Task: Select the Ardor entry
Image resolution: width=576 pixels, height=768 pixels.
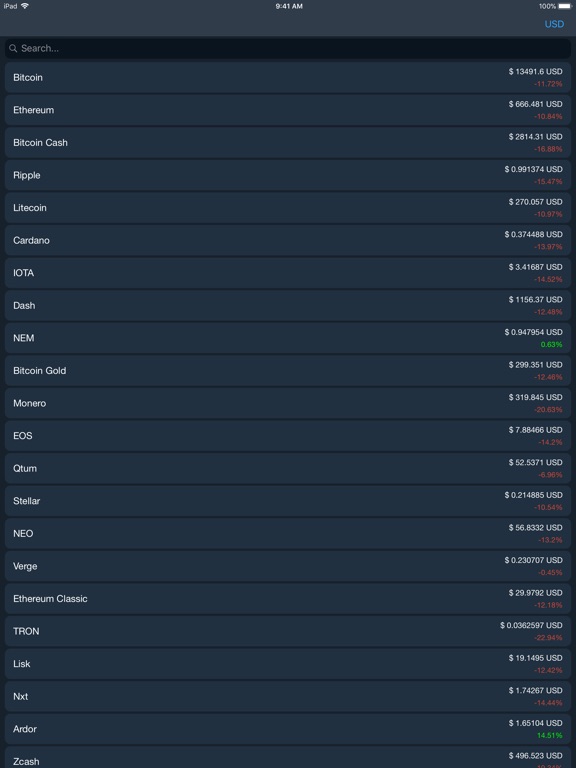Action: [288, 729]
